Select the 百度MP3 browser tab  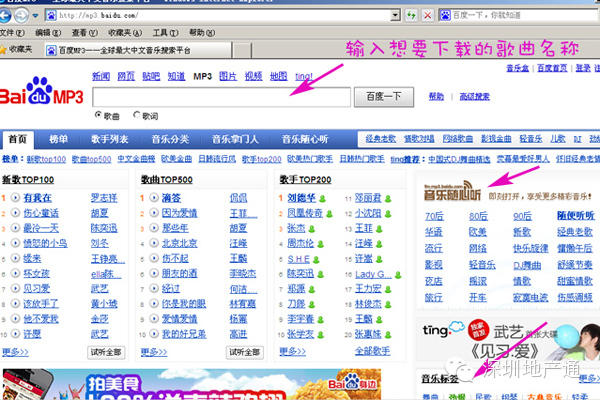click(x=138, y=50)
